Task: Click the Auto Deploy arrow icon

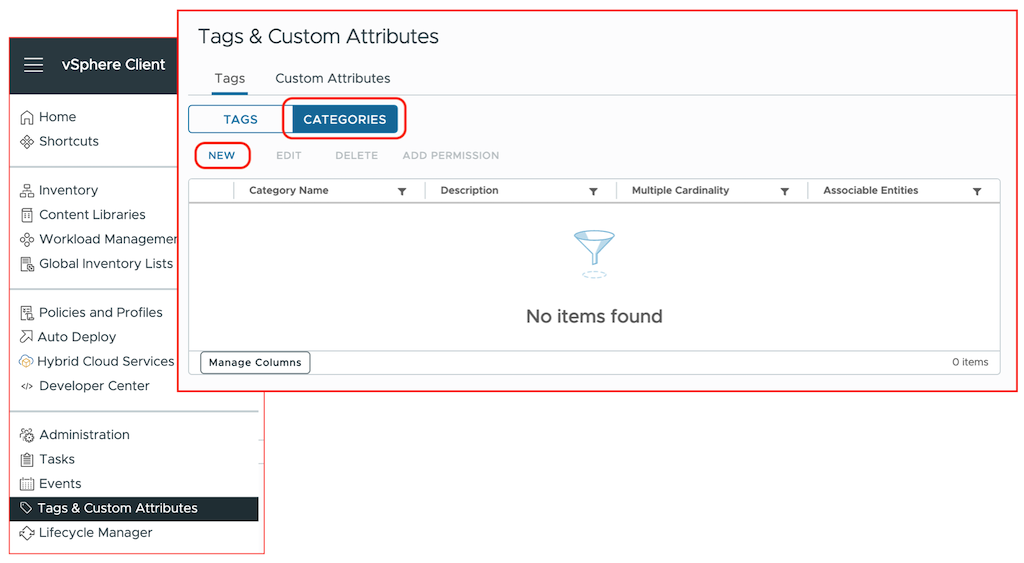Action: [26, 337]
